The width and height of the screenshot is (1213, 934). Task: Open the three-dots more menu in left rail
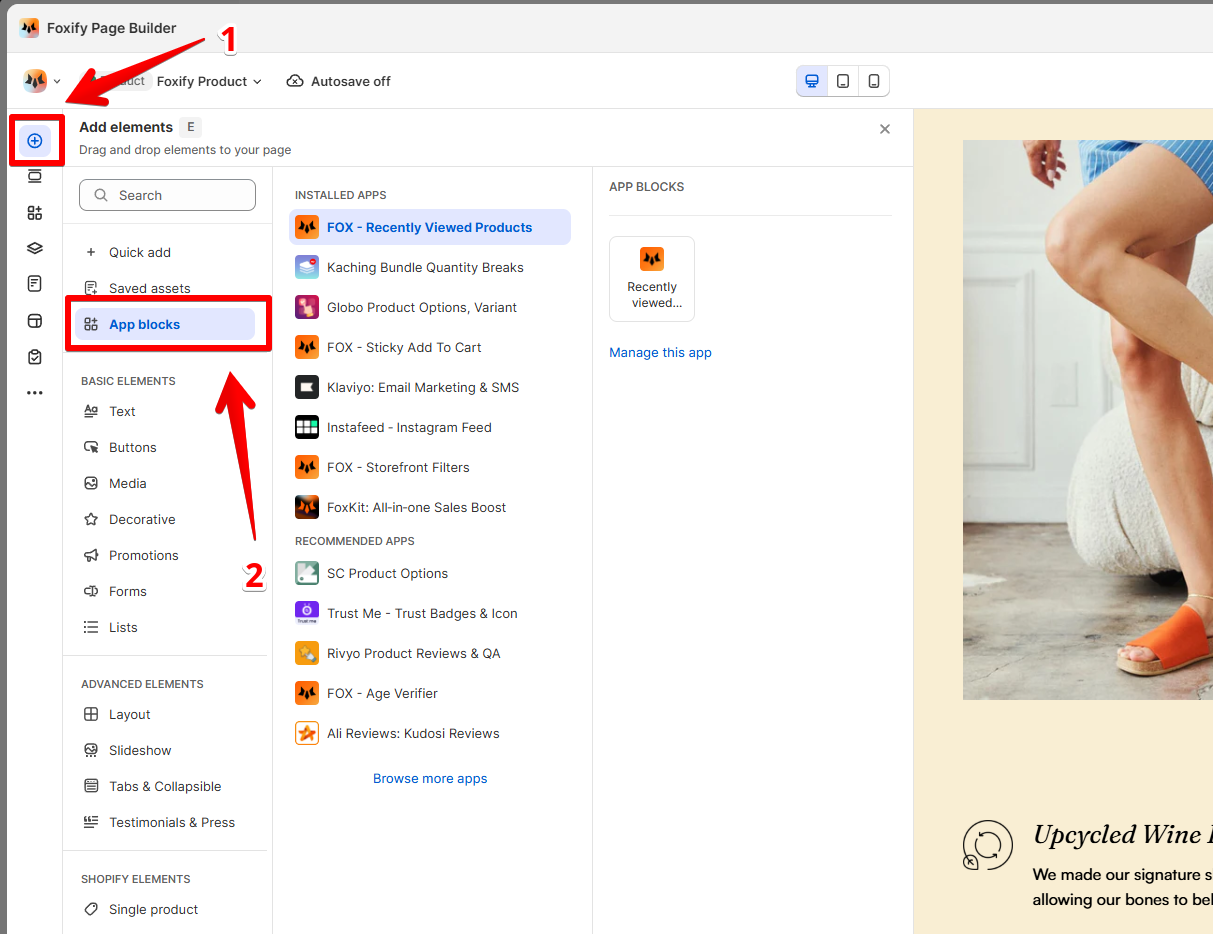point(35,393)
